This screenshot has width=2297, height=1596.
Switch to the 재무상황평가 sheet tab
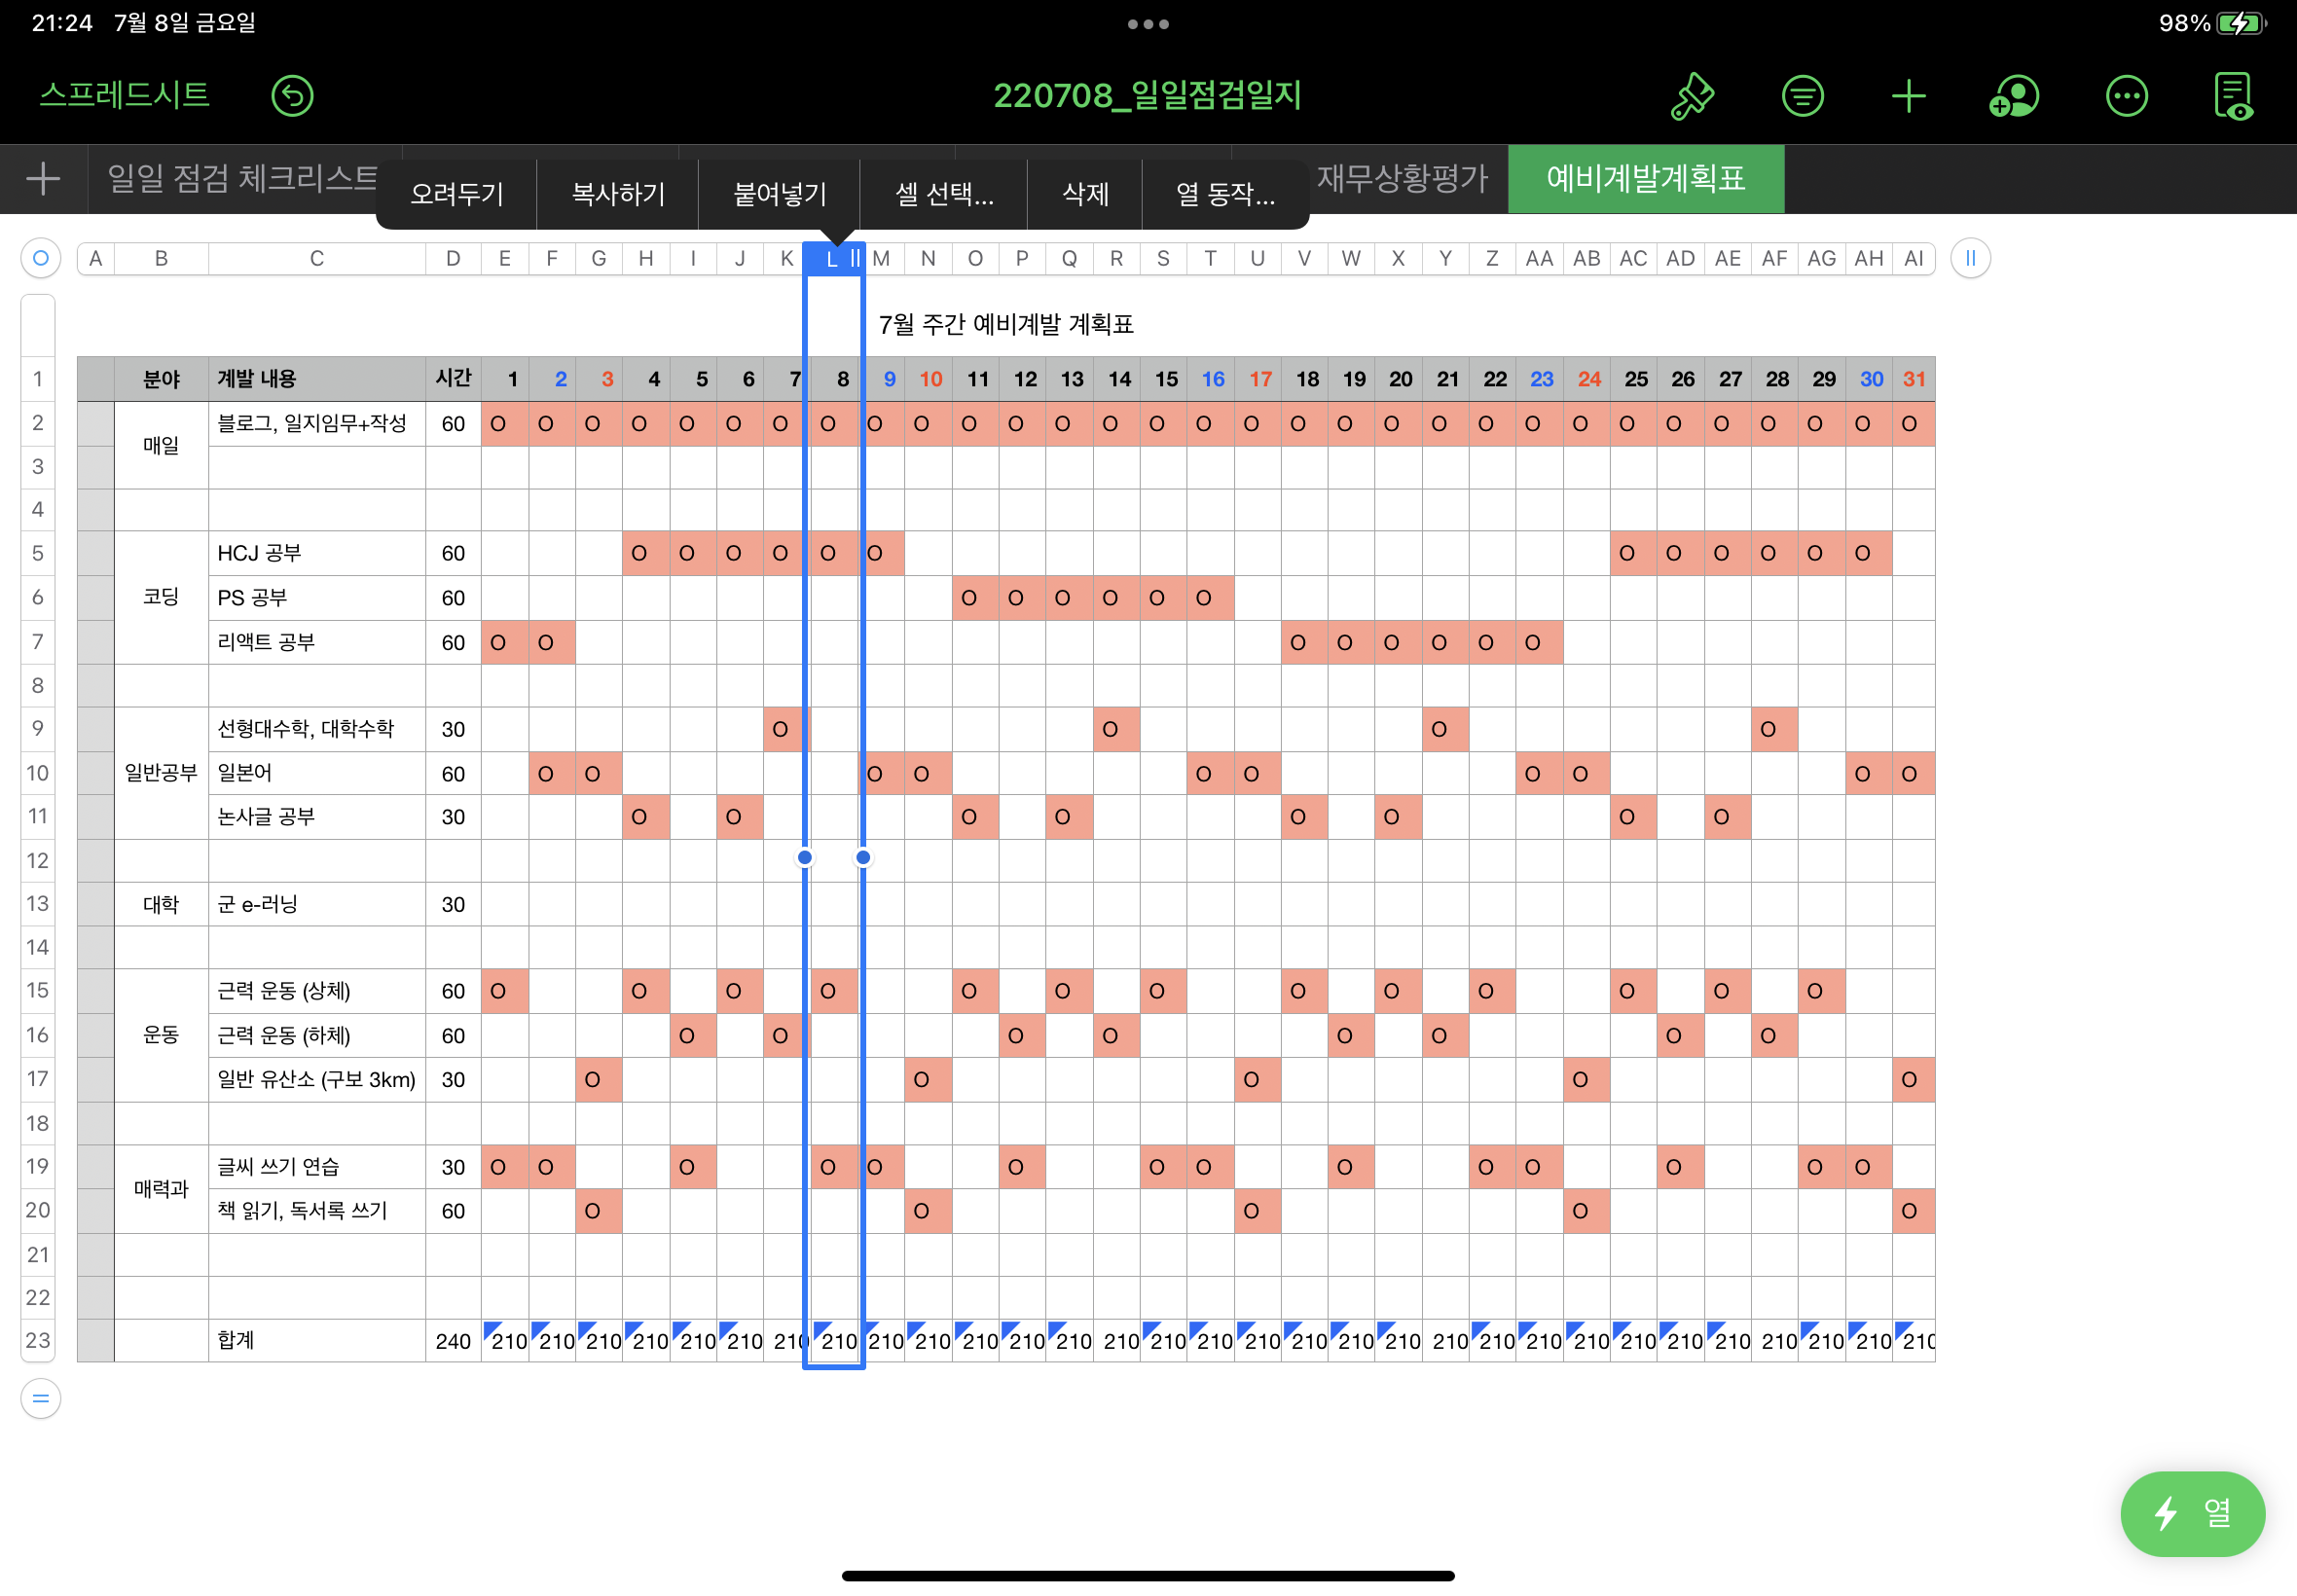click(1402, 178)
